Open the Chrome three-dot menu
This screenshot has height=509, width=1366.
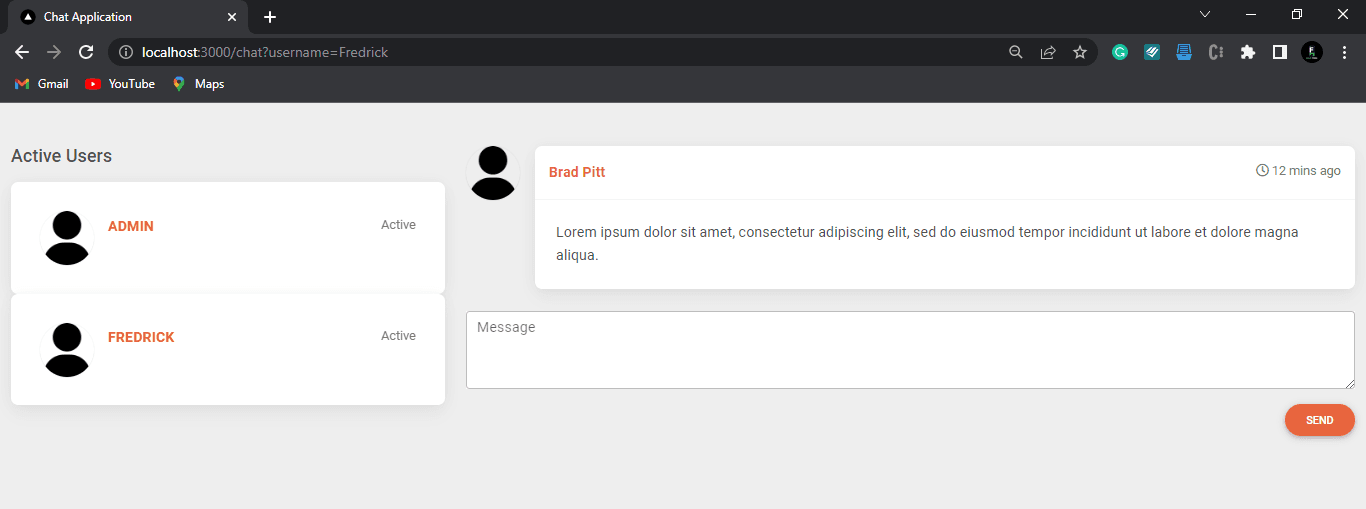(1344, 52)
